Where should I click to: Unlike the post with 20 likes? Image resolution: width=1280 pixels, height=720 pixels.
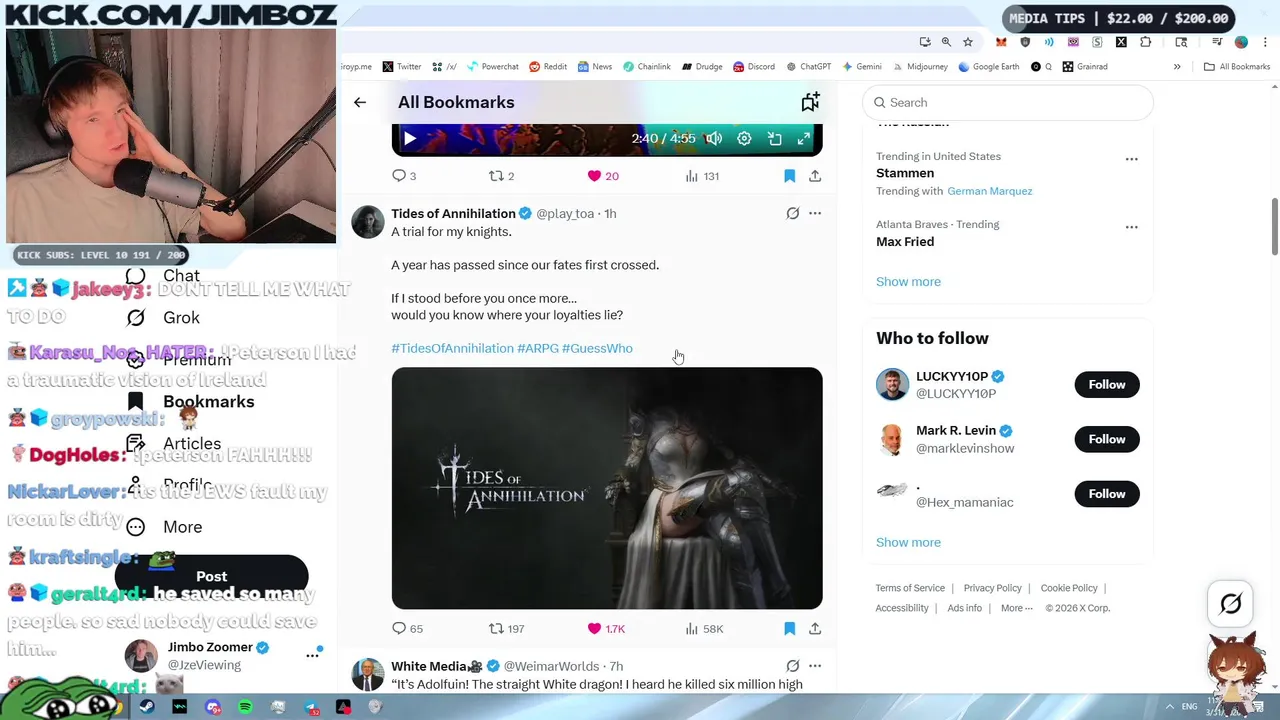click(603, 176)
